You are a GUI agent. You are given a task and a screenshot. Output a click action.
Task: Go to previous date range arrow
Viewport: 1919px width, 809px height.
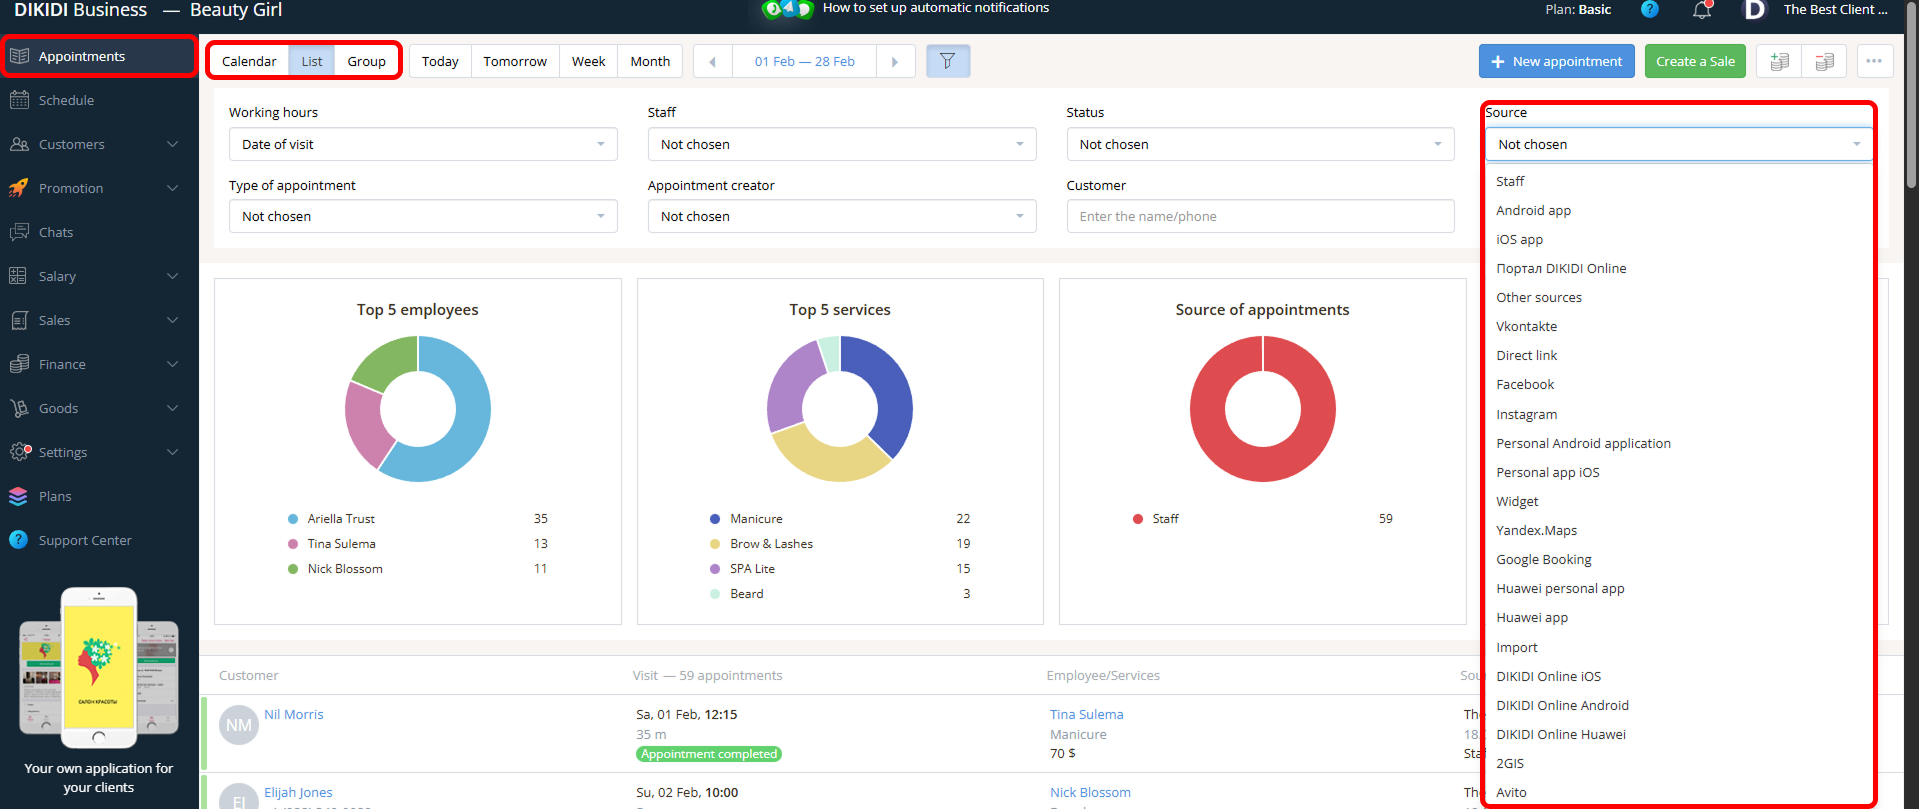tap(712, 61)
